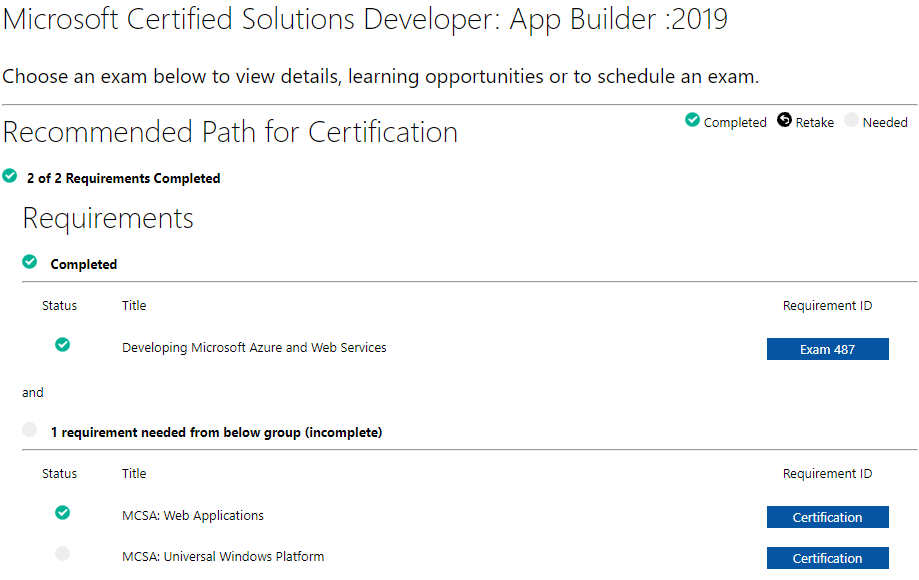Click Requirement ID header above Certification buttons
This screenshot has height=580, width=919.
(x=828, y=474)
